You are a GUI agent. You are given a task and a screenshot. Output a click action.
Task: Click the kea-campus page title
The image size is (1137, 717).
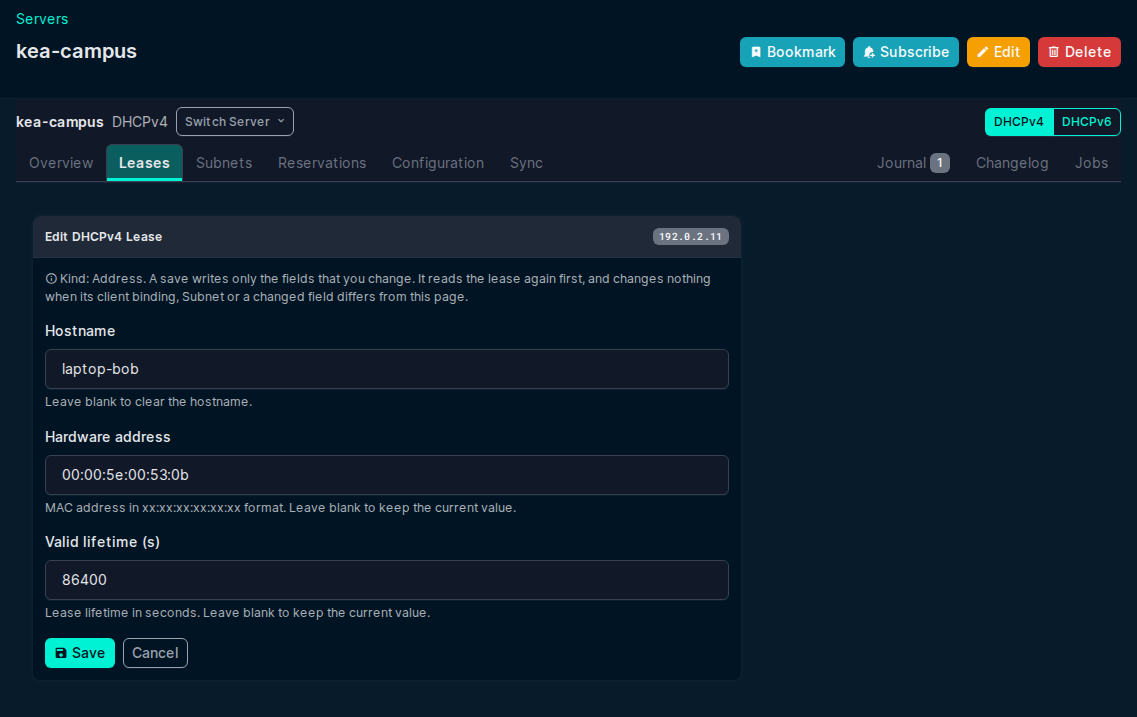[76, 51]
